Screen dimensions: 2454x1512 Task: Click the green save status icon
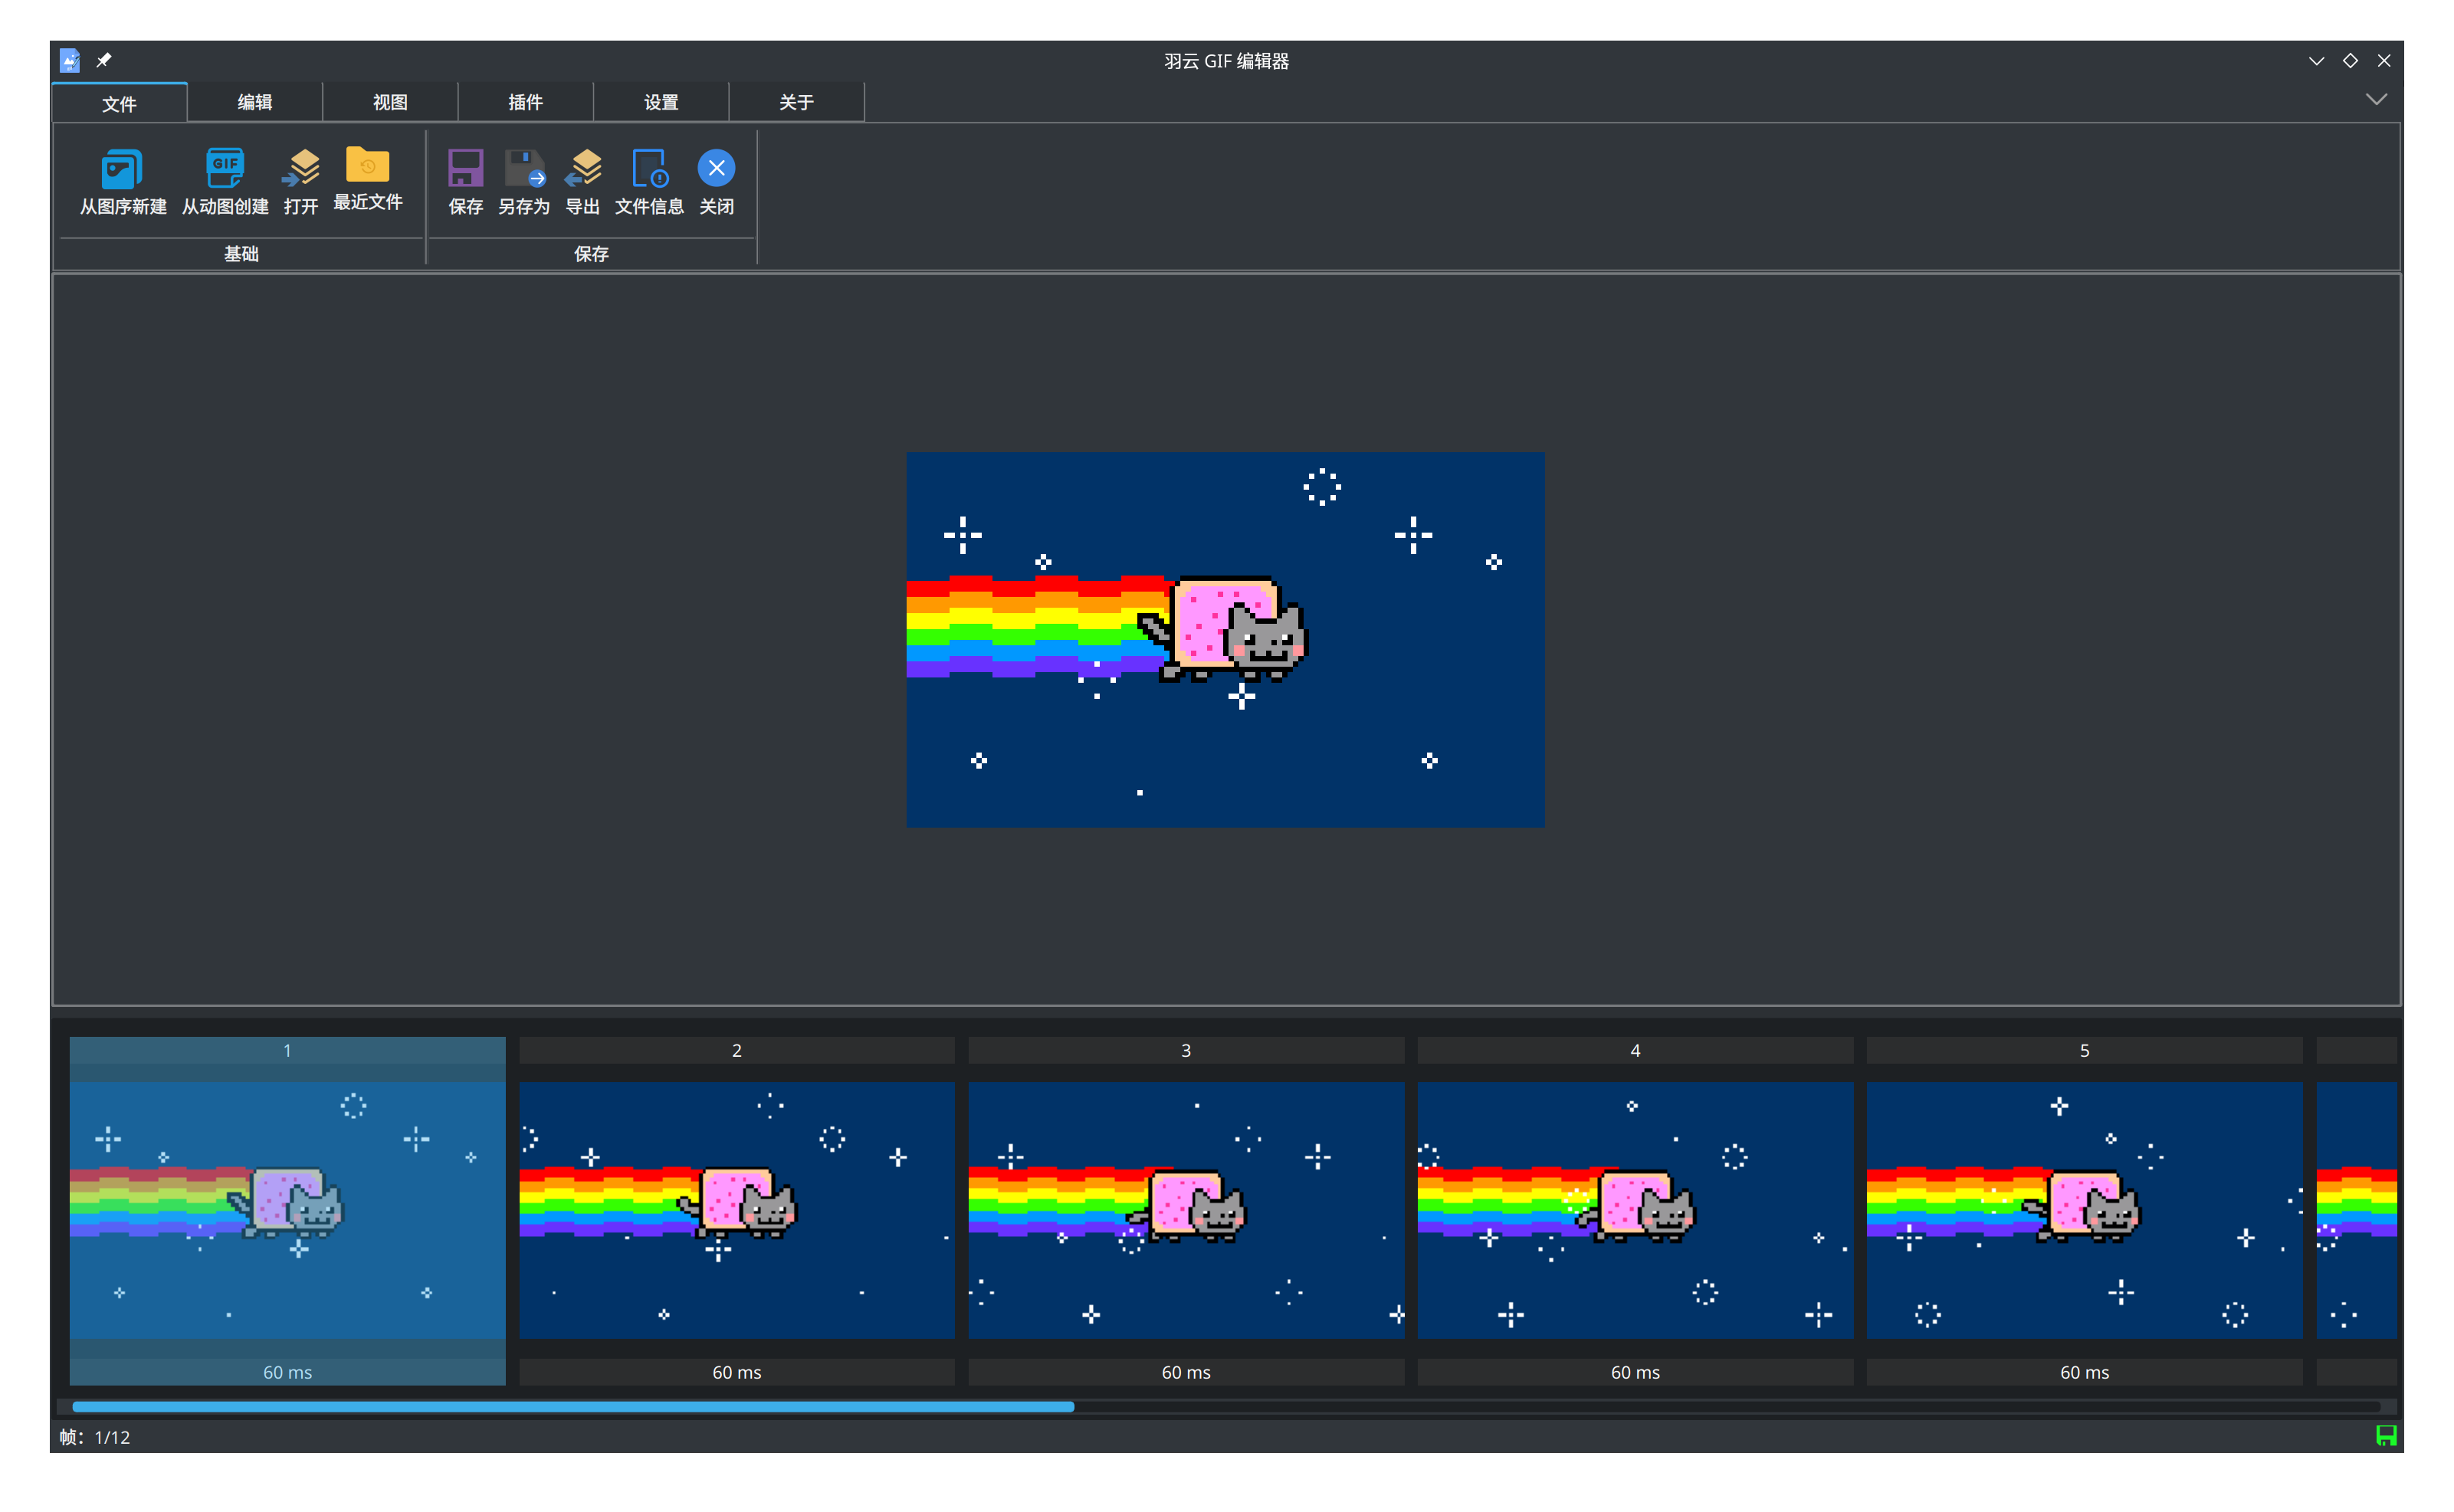(x=2385, y=1436)
